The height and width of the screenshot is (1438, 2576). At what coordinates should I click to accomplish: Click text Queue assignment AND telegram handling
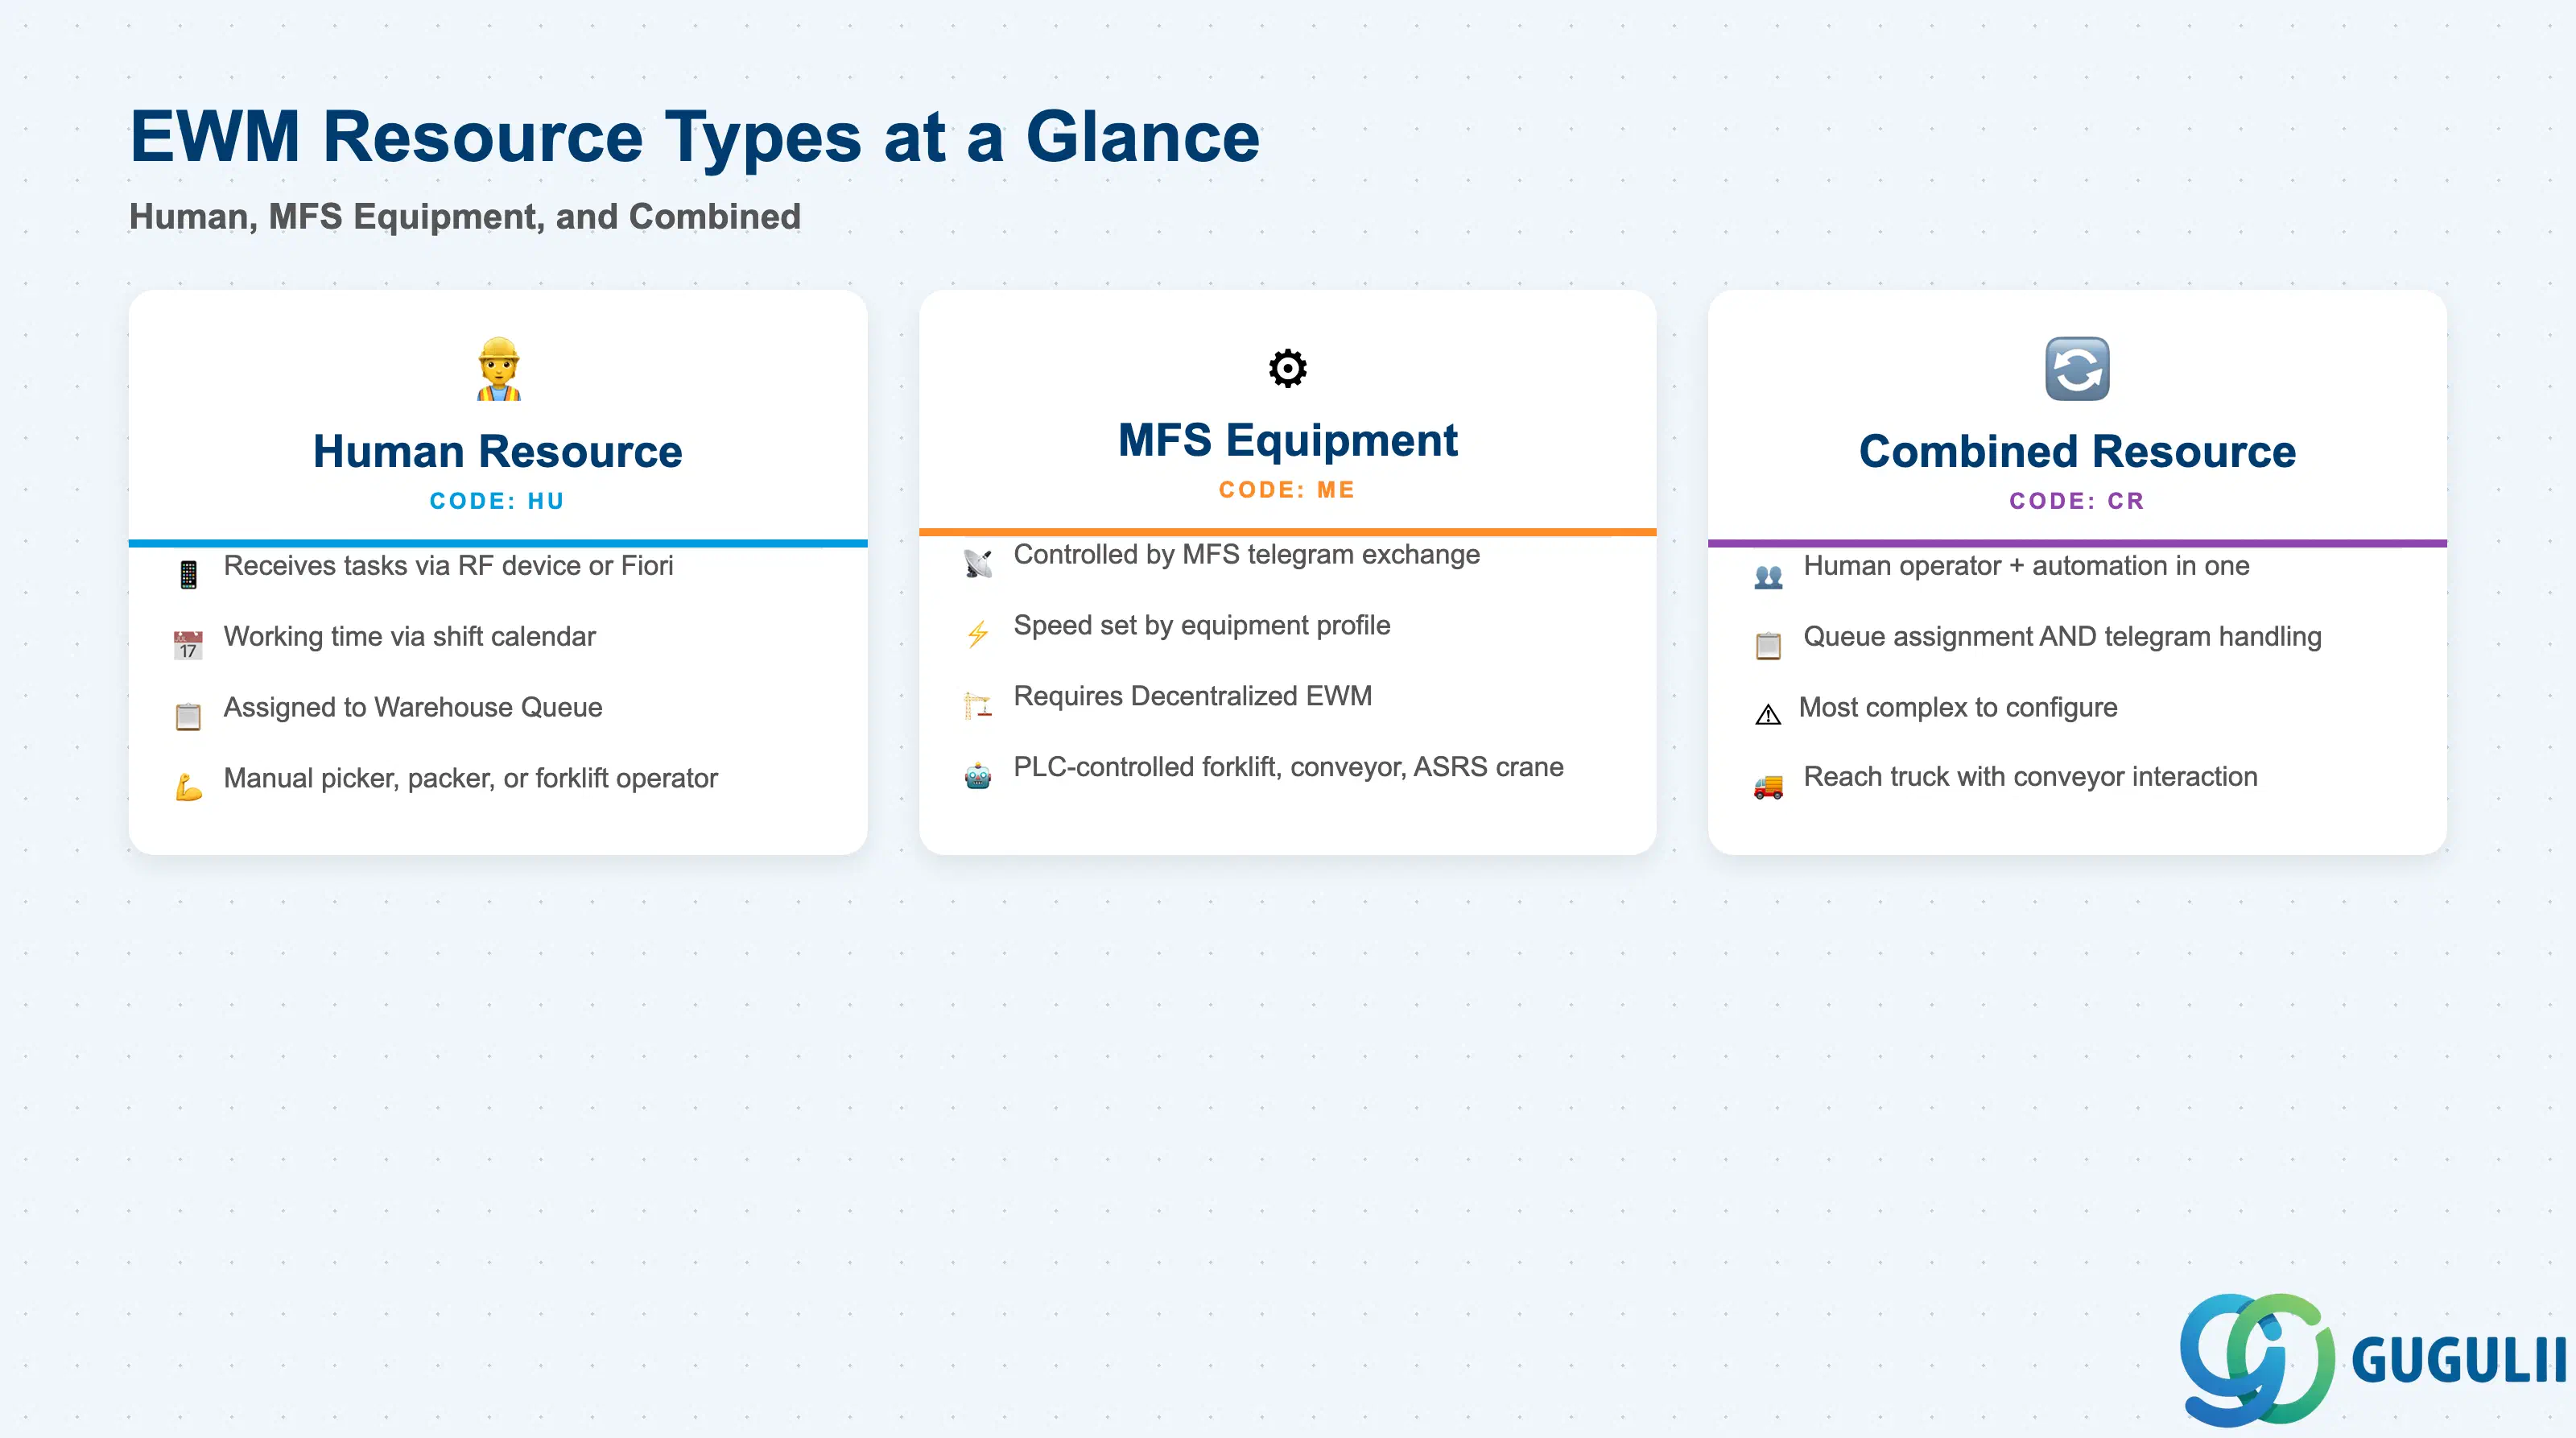coord(2062,637)
